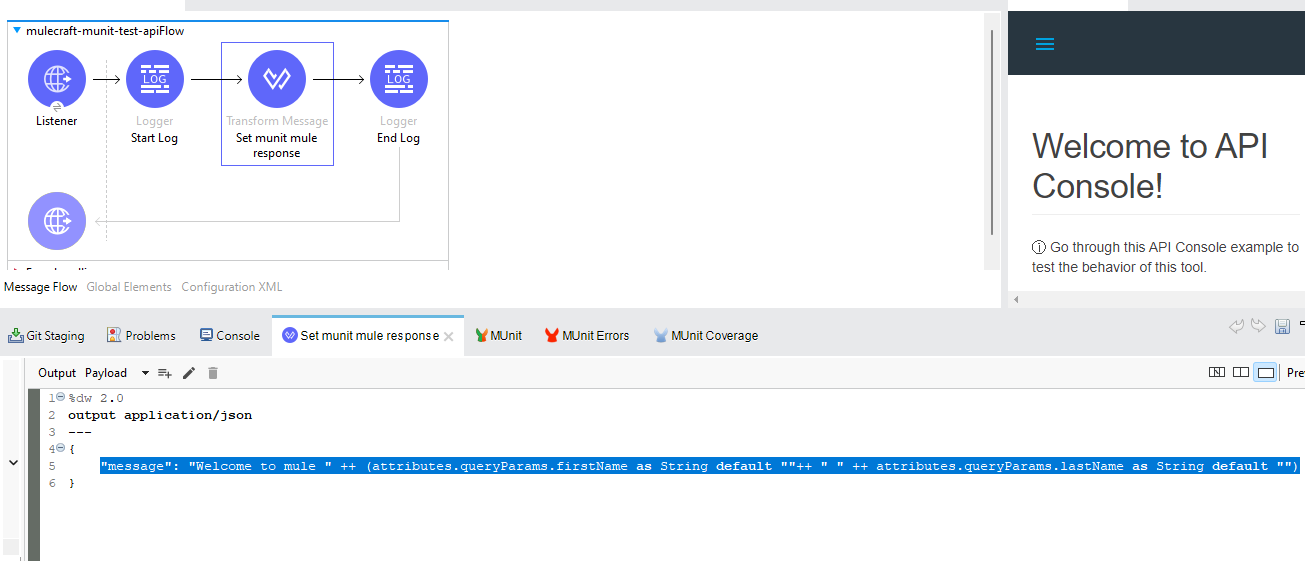1305x561 pixels.
Task: Collapse the code fold at line 4
Action: pos(60,449)
